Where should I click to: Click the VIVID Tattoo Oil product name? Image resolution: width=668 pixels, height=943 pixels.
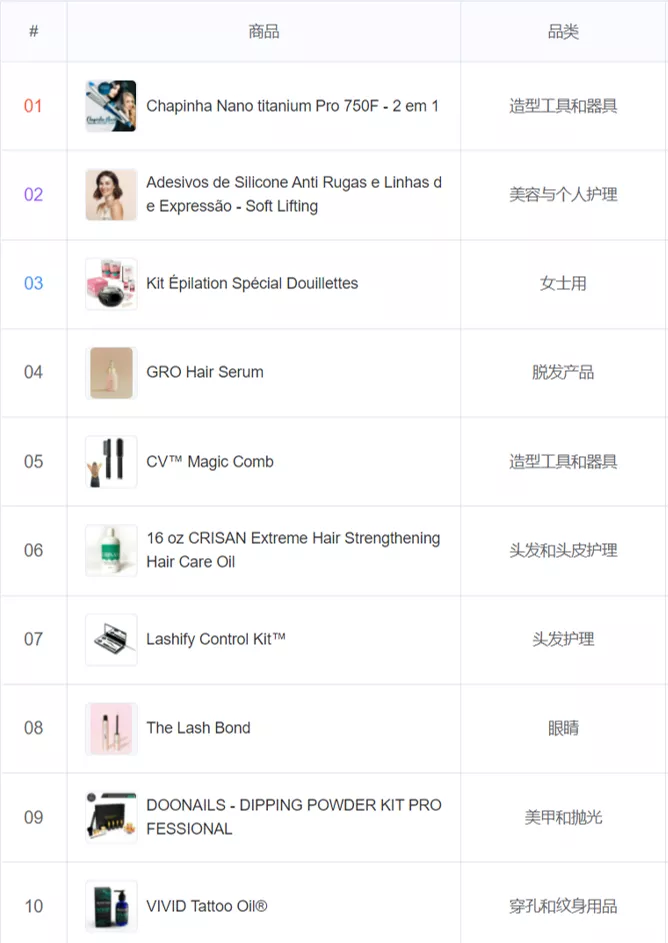click(x=207, y=906)
